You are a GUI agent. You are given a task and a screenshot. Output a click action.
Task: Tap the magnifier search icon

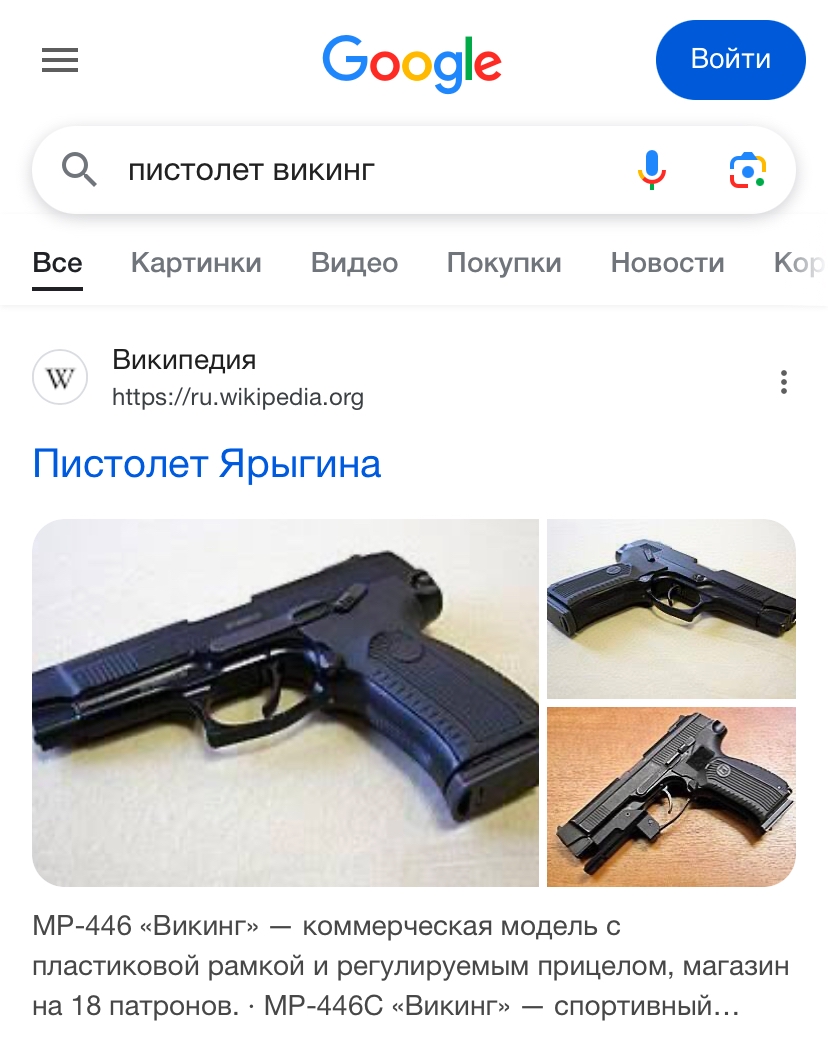[x=79, y=169]
